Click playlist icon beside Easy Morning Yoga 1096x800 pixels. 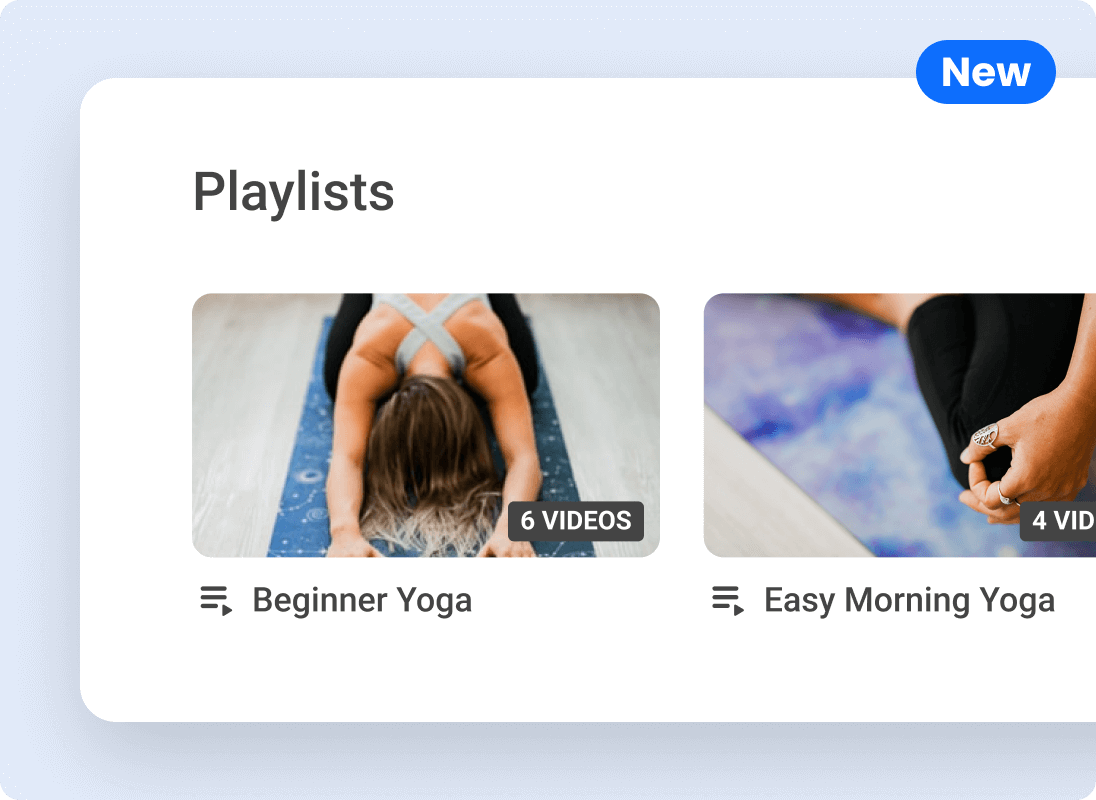(728, 600)
